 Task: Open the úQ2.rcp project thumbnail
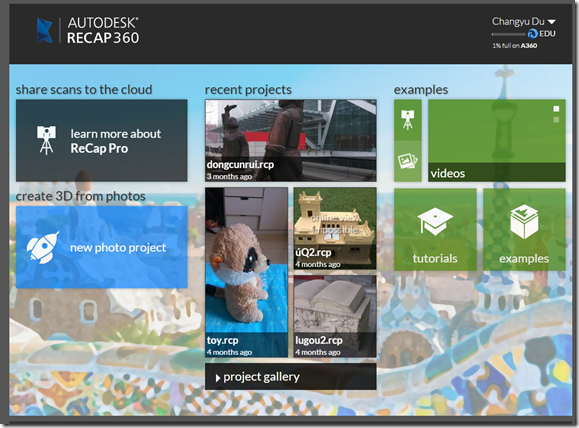pos(335,228)
